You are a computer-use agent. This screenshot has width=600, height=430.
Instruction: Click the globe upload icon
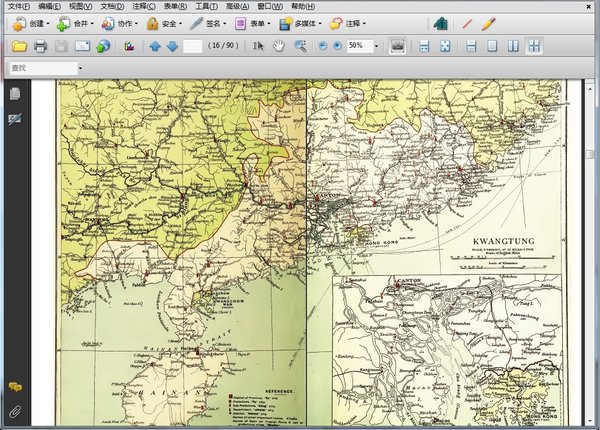[103, 46]
